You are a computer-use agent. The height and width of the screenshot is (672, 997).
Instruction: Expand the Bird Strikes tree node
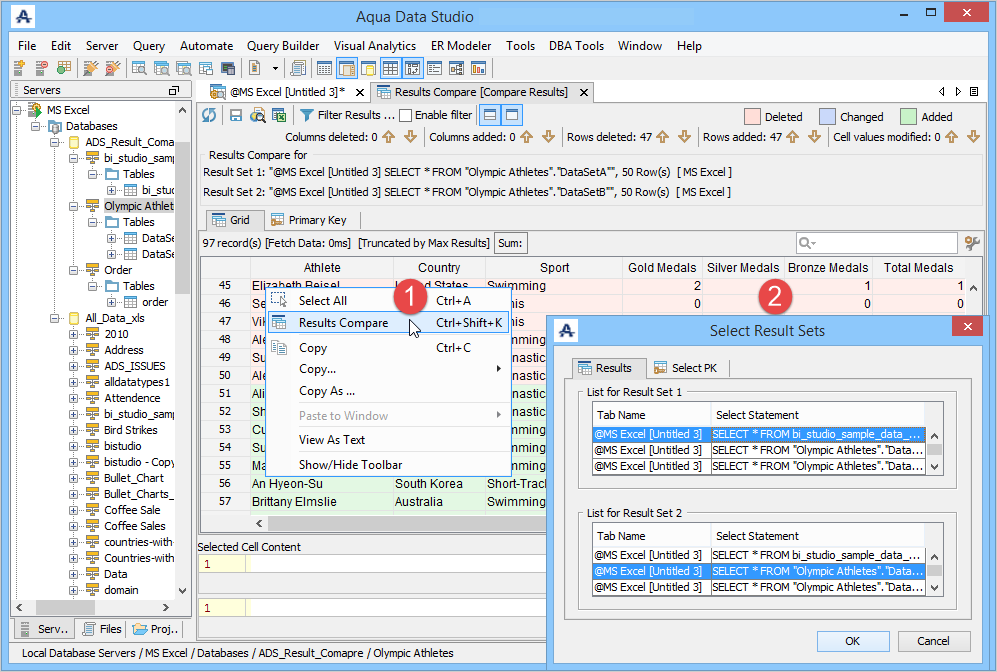75,430
